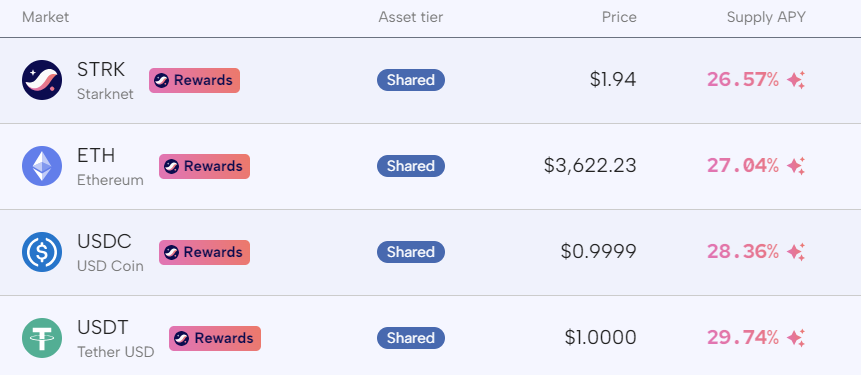Screen dimensions: 861x375
Task: Select the USDC Rewards badge
Action: pos(204,252)
